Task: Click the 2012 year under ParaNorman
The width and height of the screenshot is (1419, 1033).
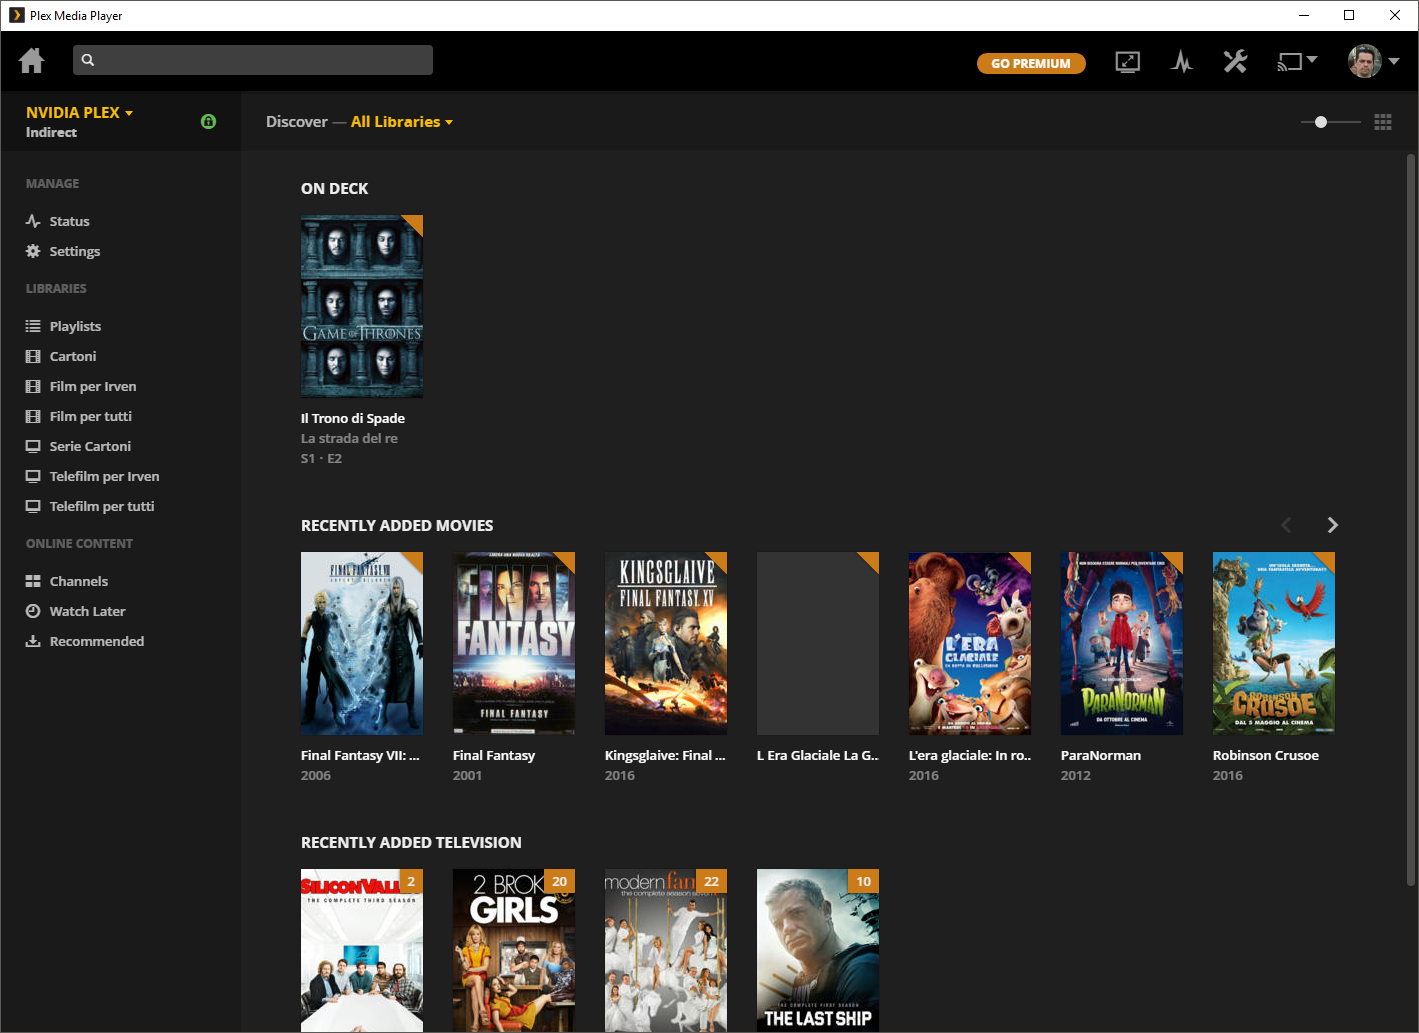Action: 1076,775
